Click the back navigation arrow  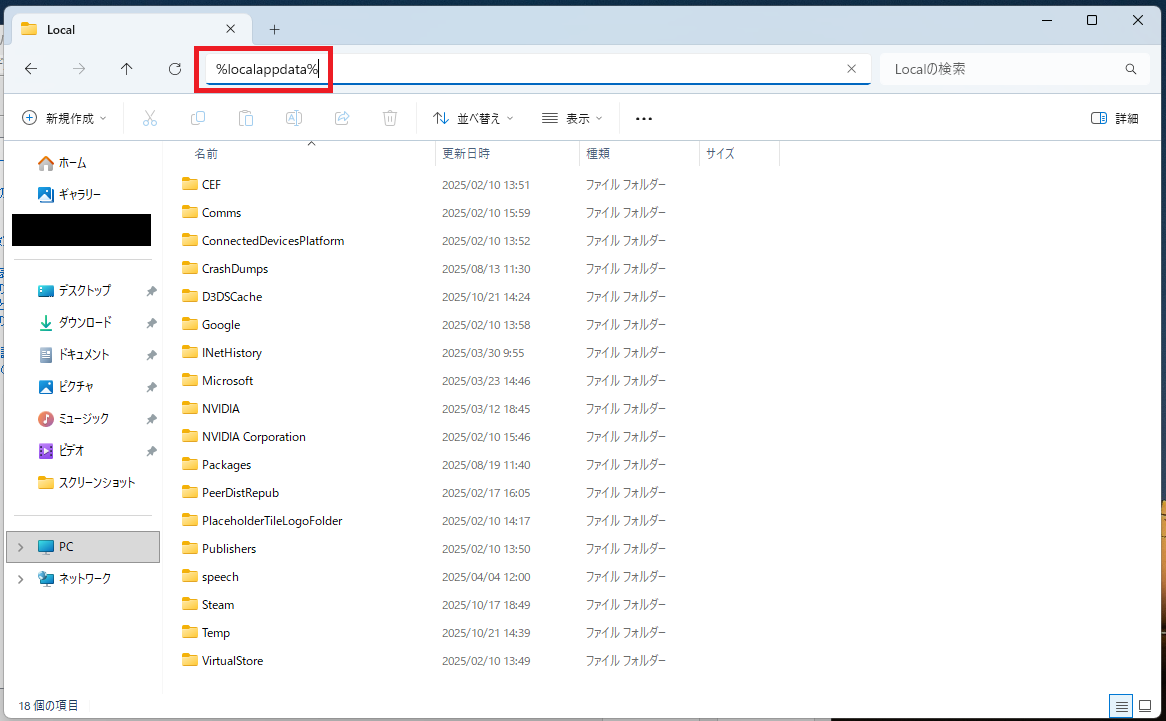click(31, 69)
